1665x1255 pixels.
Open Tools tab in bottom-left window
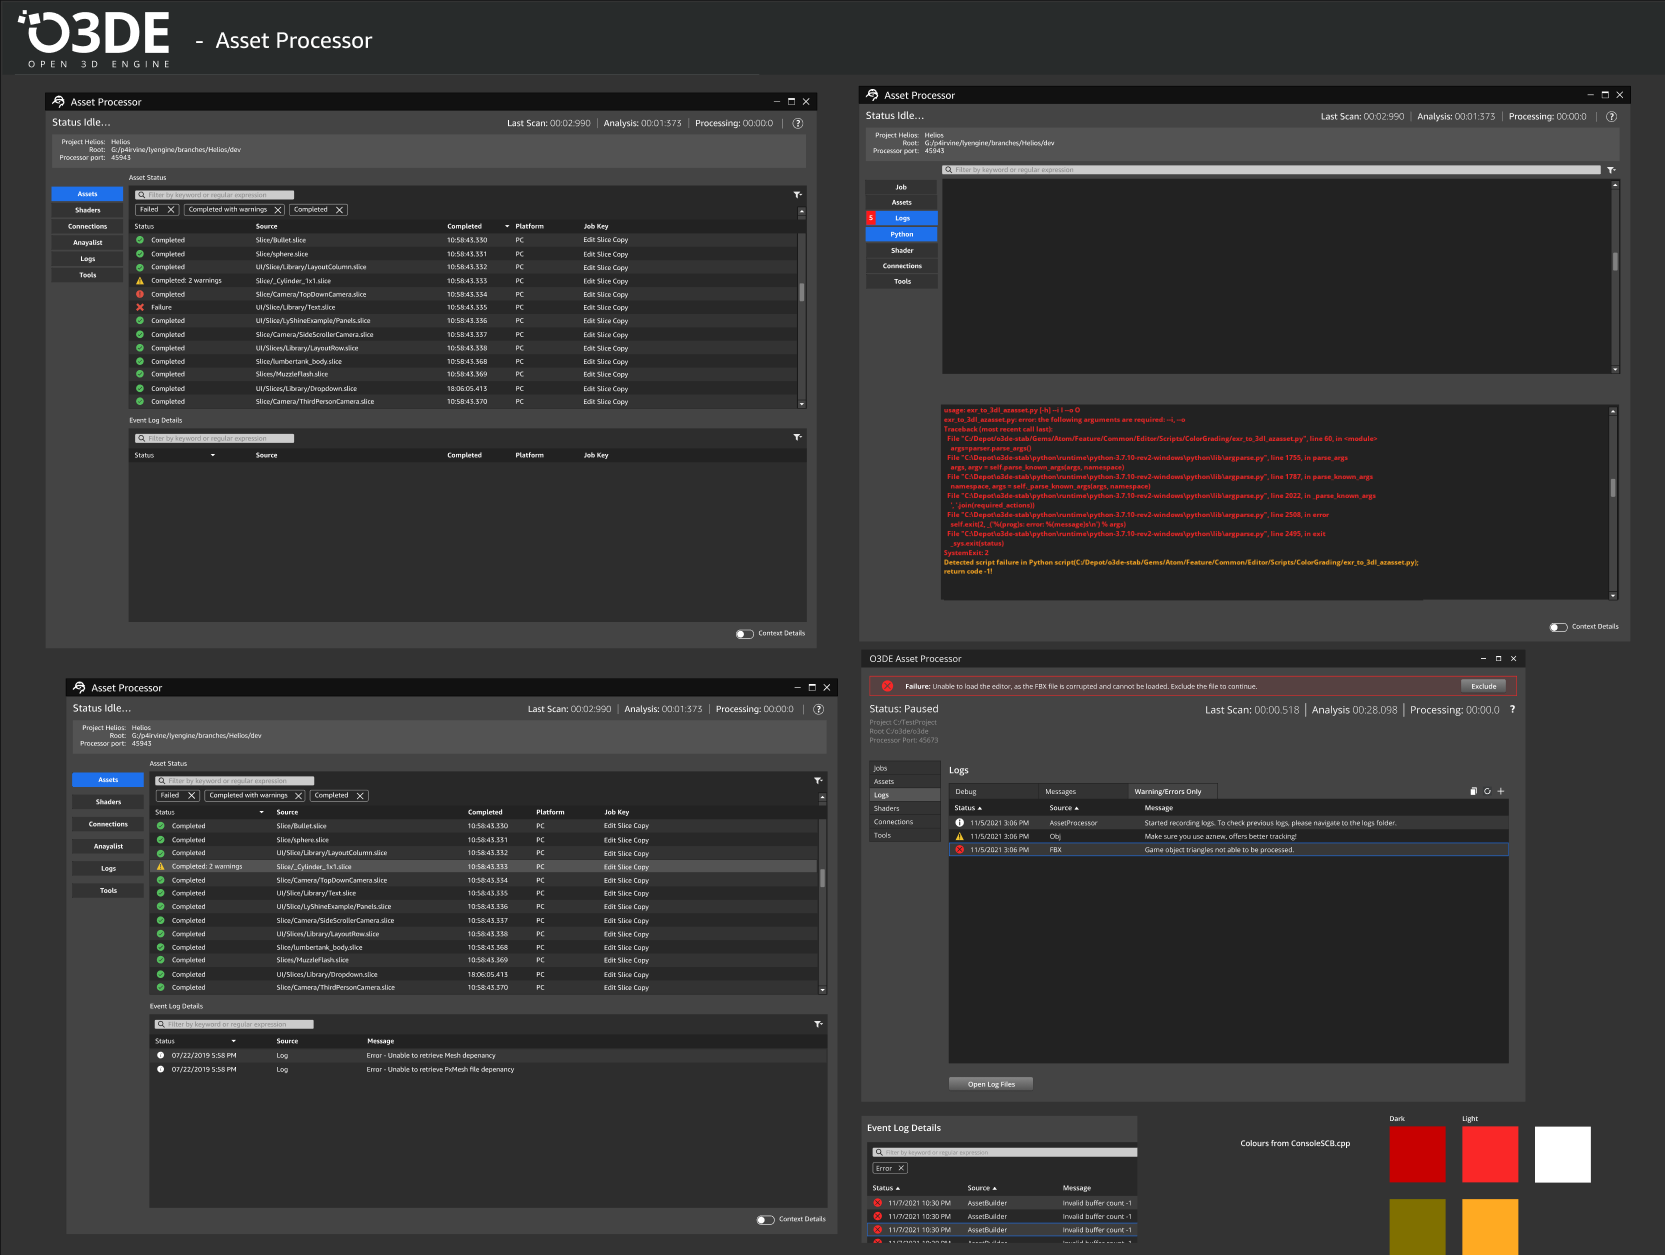(x=108, y=890)
